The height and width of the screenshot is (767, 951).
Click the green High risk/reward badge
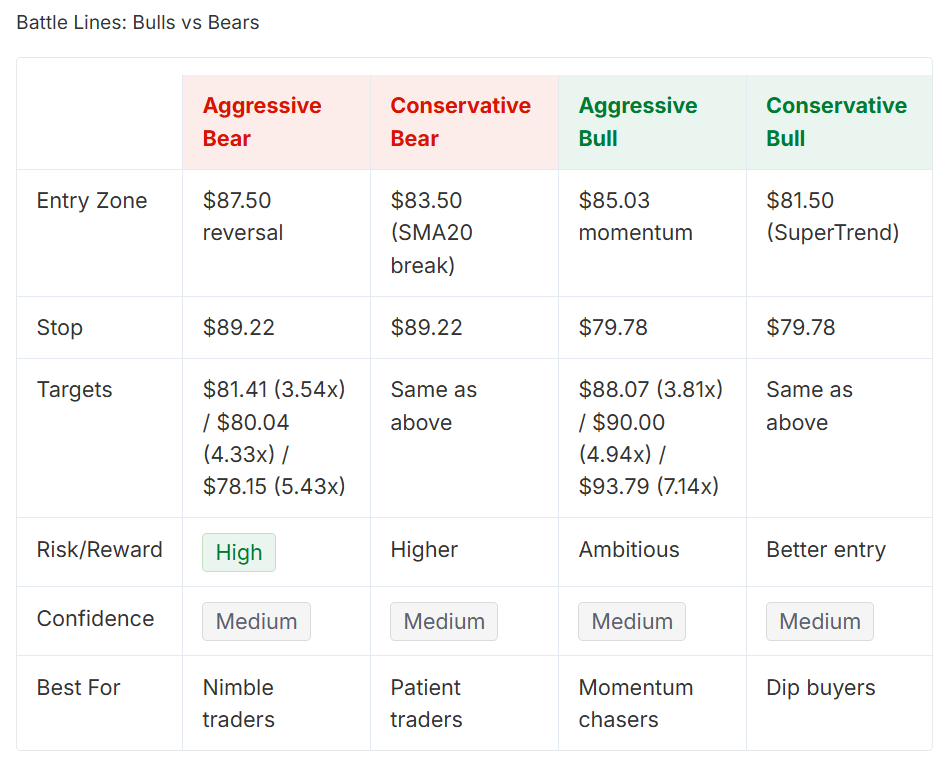[239, 552]
